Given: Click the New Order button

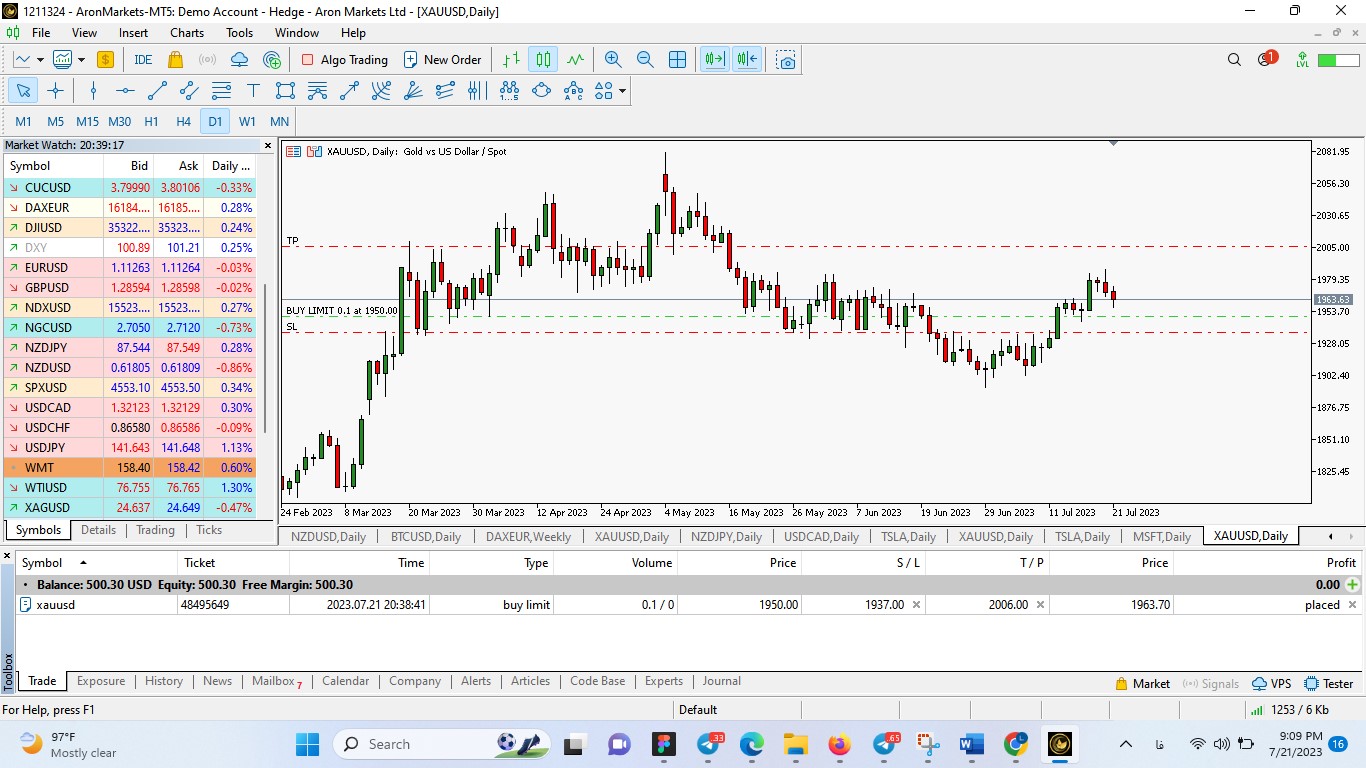Looking at the screenshot, I should pyautogui.click(x=442, y=60).
